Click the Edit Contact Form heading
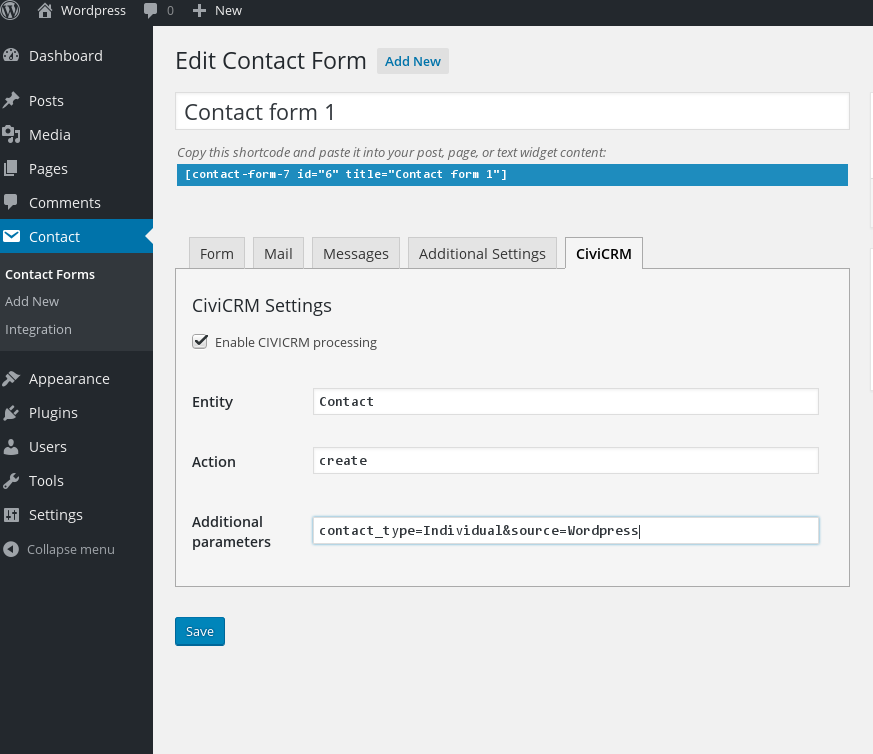873x754 pixels. click(x=271, y=60)
